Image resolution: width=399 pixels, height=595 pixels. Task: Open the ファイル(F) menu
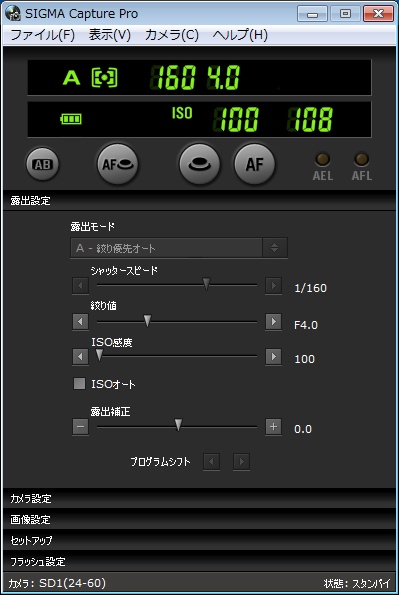(x=43, y=35)
